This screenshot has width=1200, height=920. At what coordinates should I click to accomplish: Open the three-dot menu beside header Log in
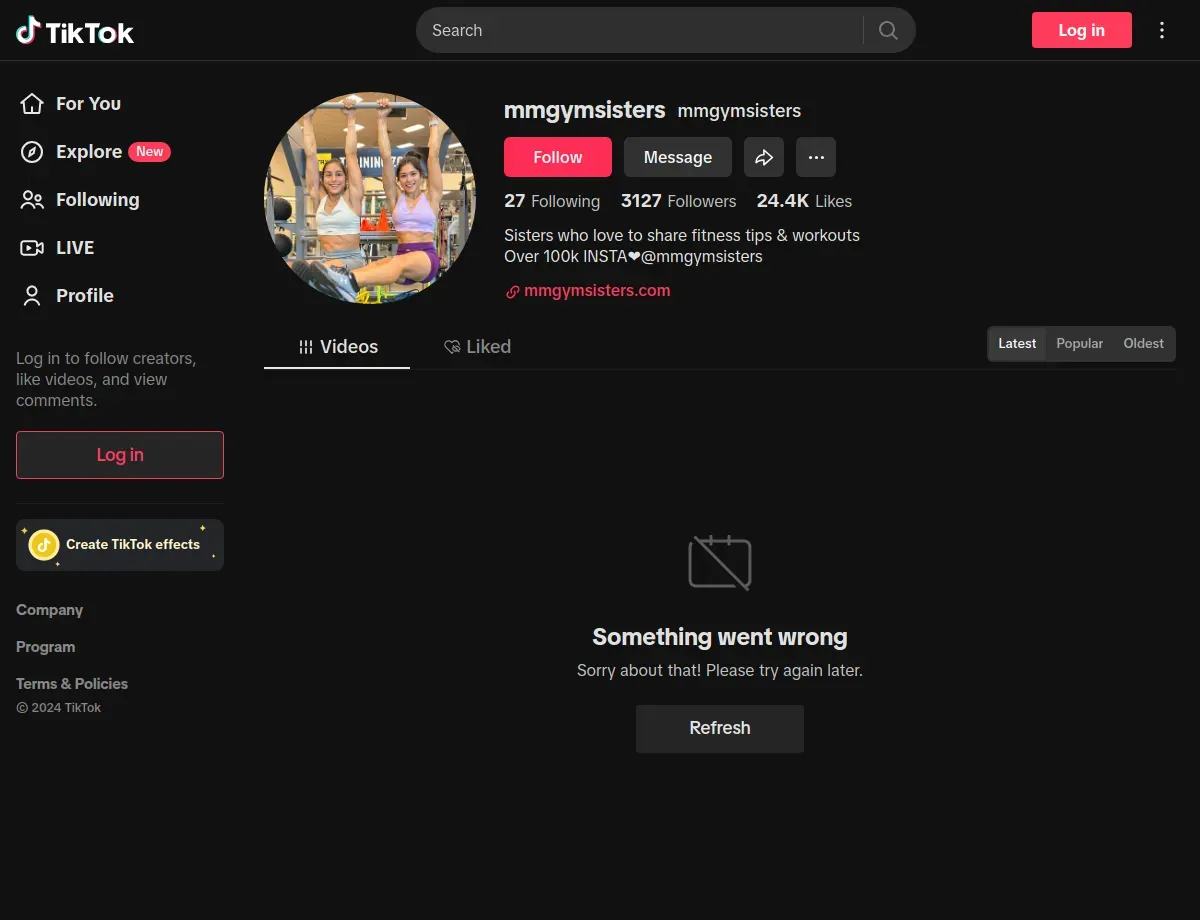[1162, 30]
